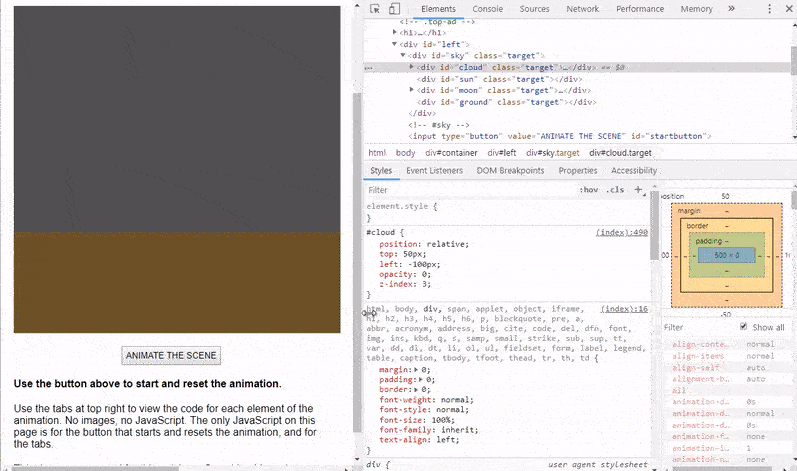
Task: Expand the div#cloud node in DOM tree
Action: pos(411,67)
